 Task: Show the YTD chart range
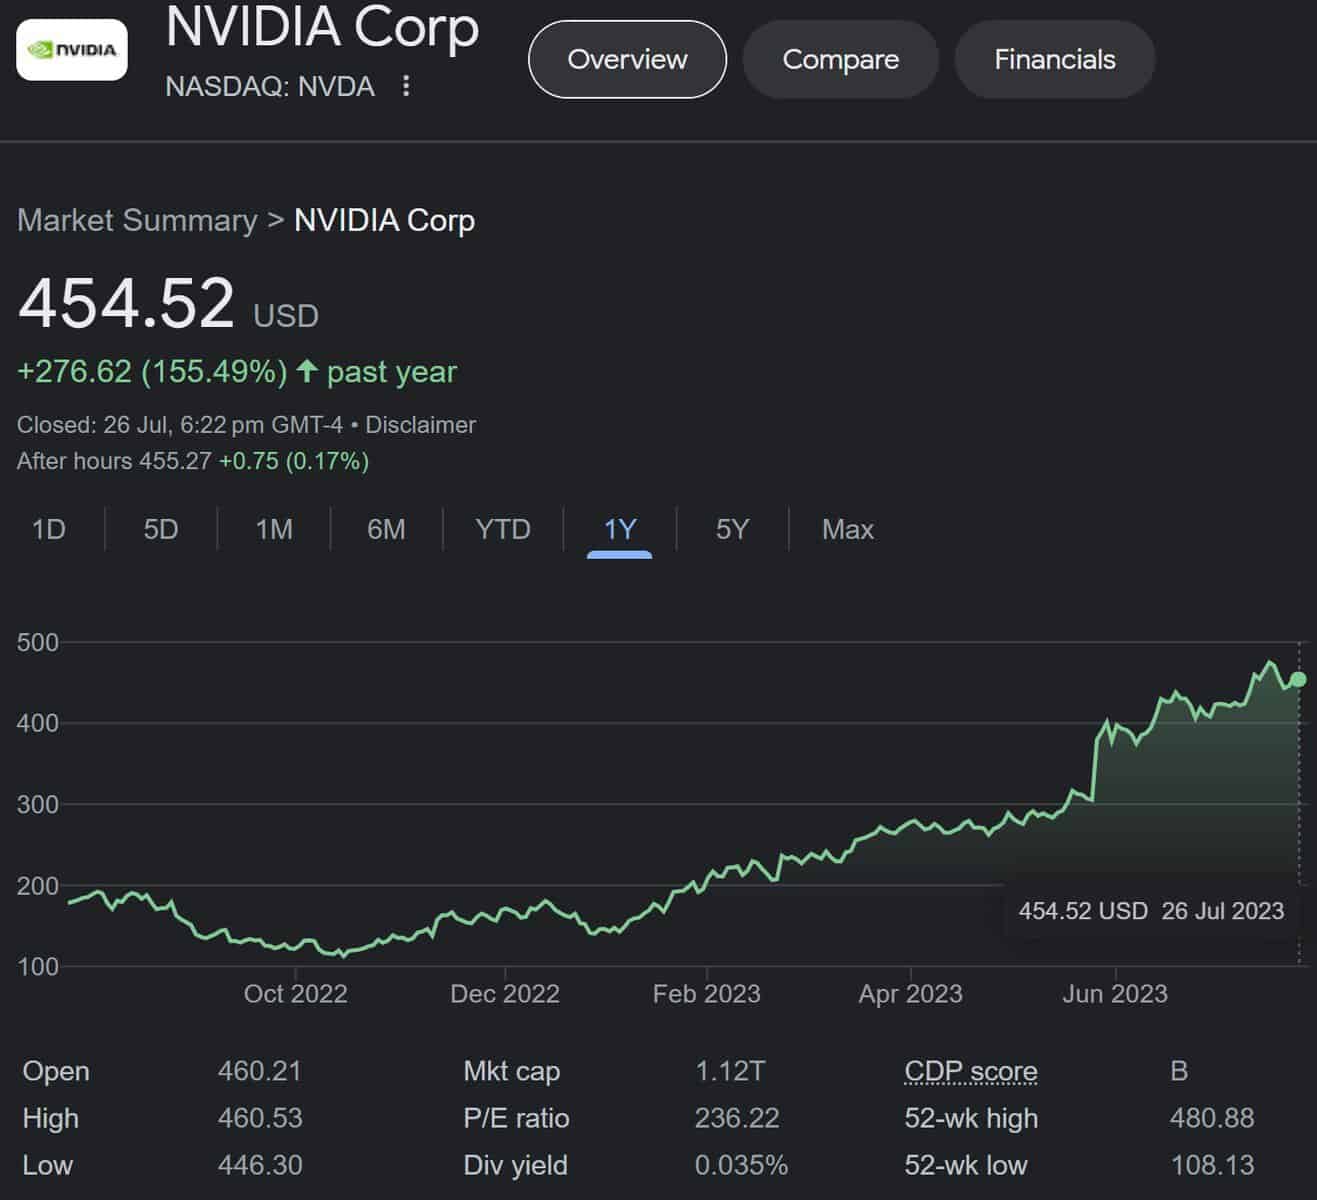[x=502, y=529]
